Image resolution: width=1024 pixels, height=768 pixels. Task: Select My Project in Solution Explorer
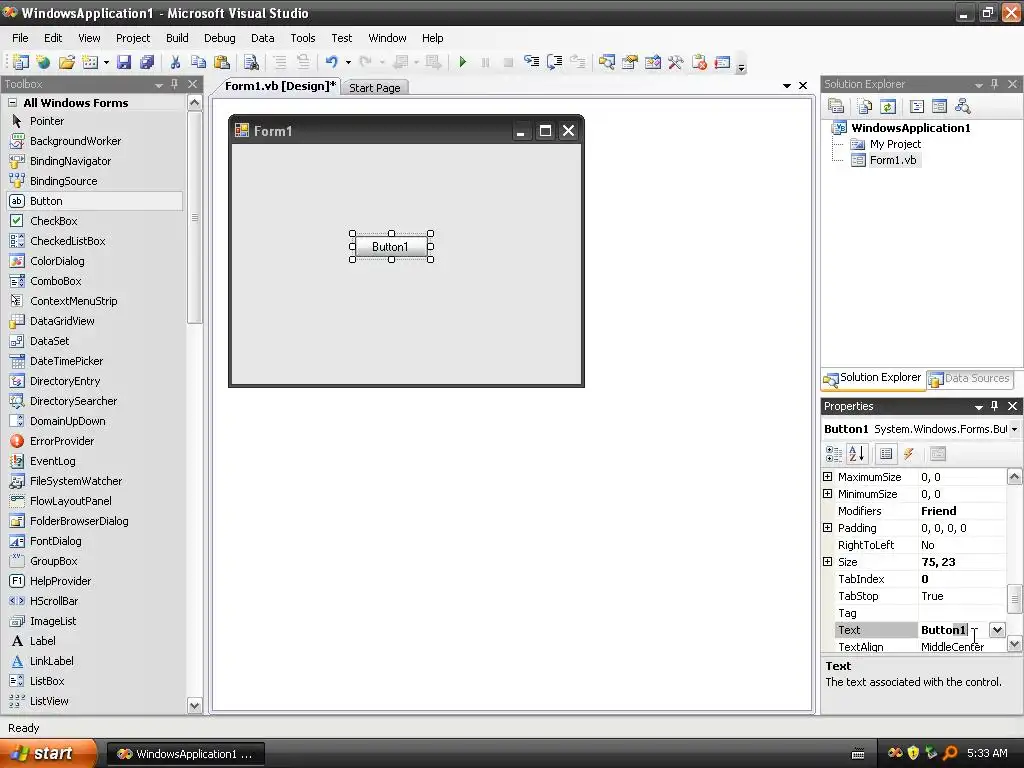click(x=895, y=144)
